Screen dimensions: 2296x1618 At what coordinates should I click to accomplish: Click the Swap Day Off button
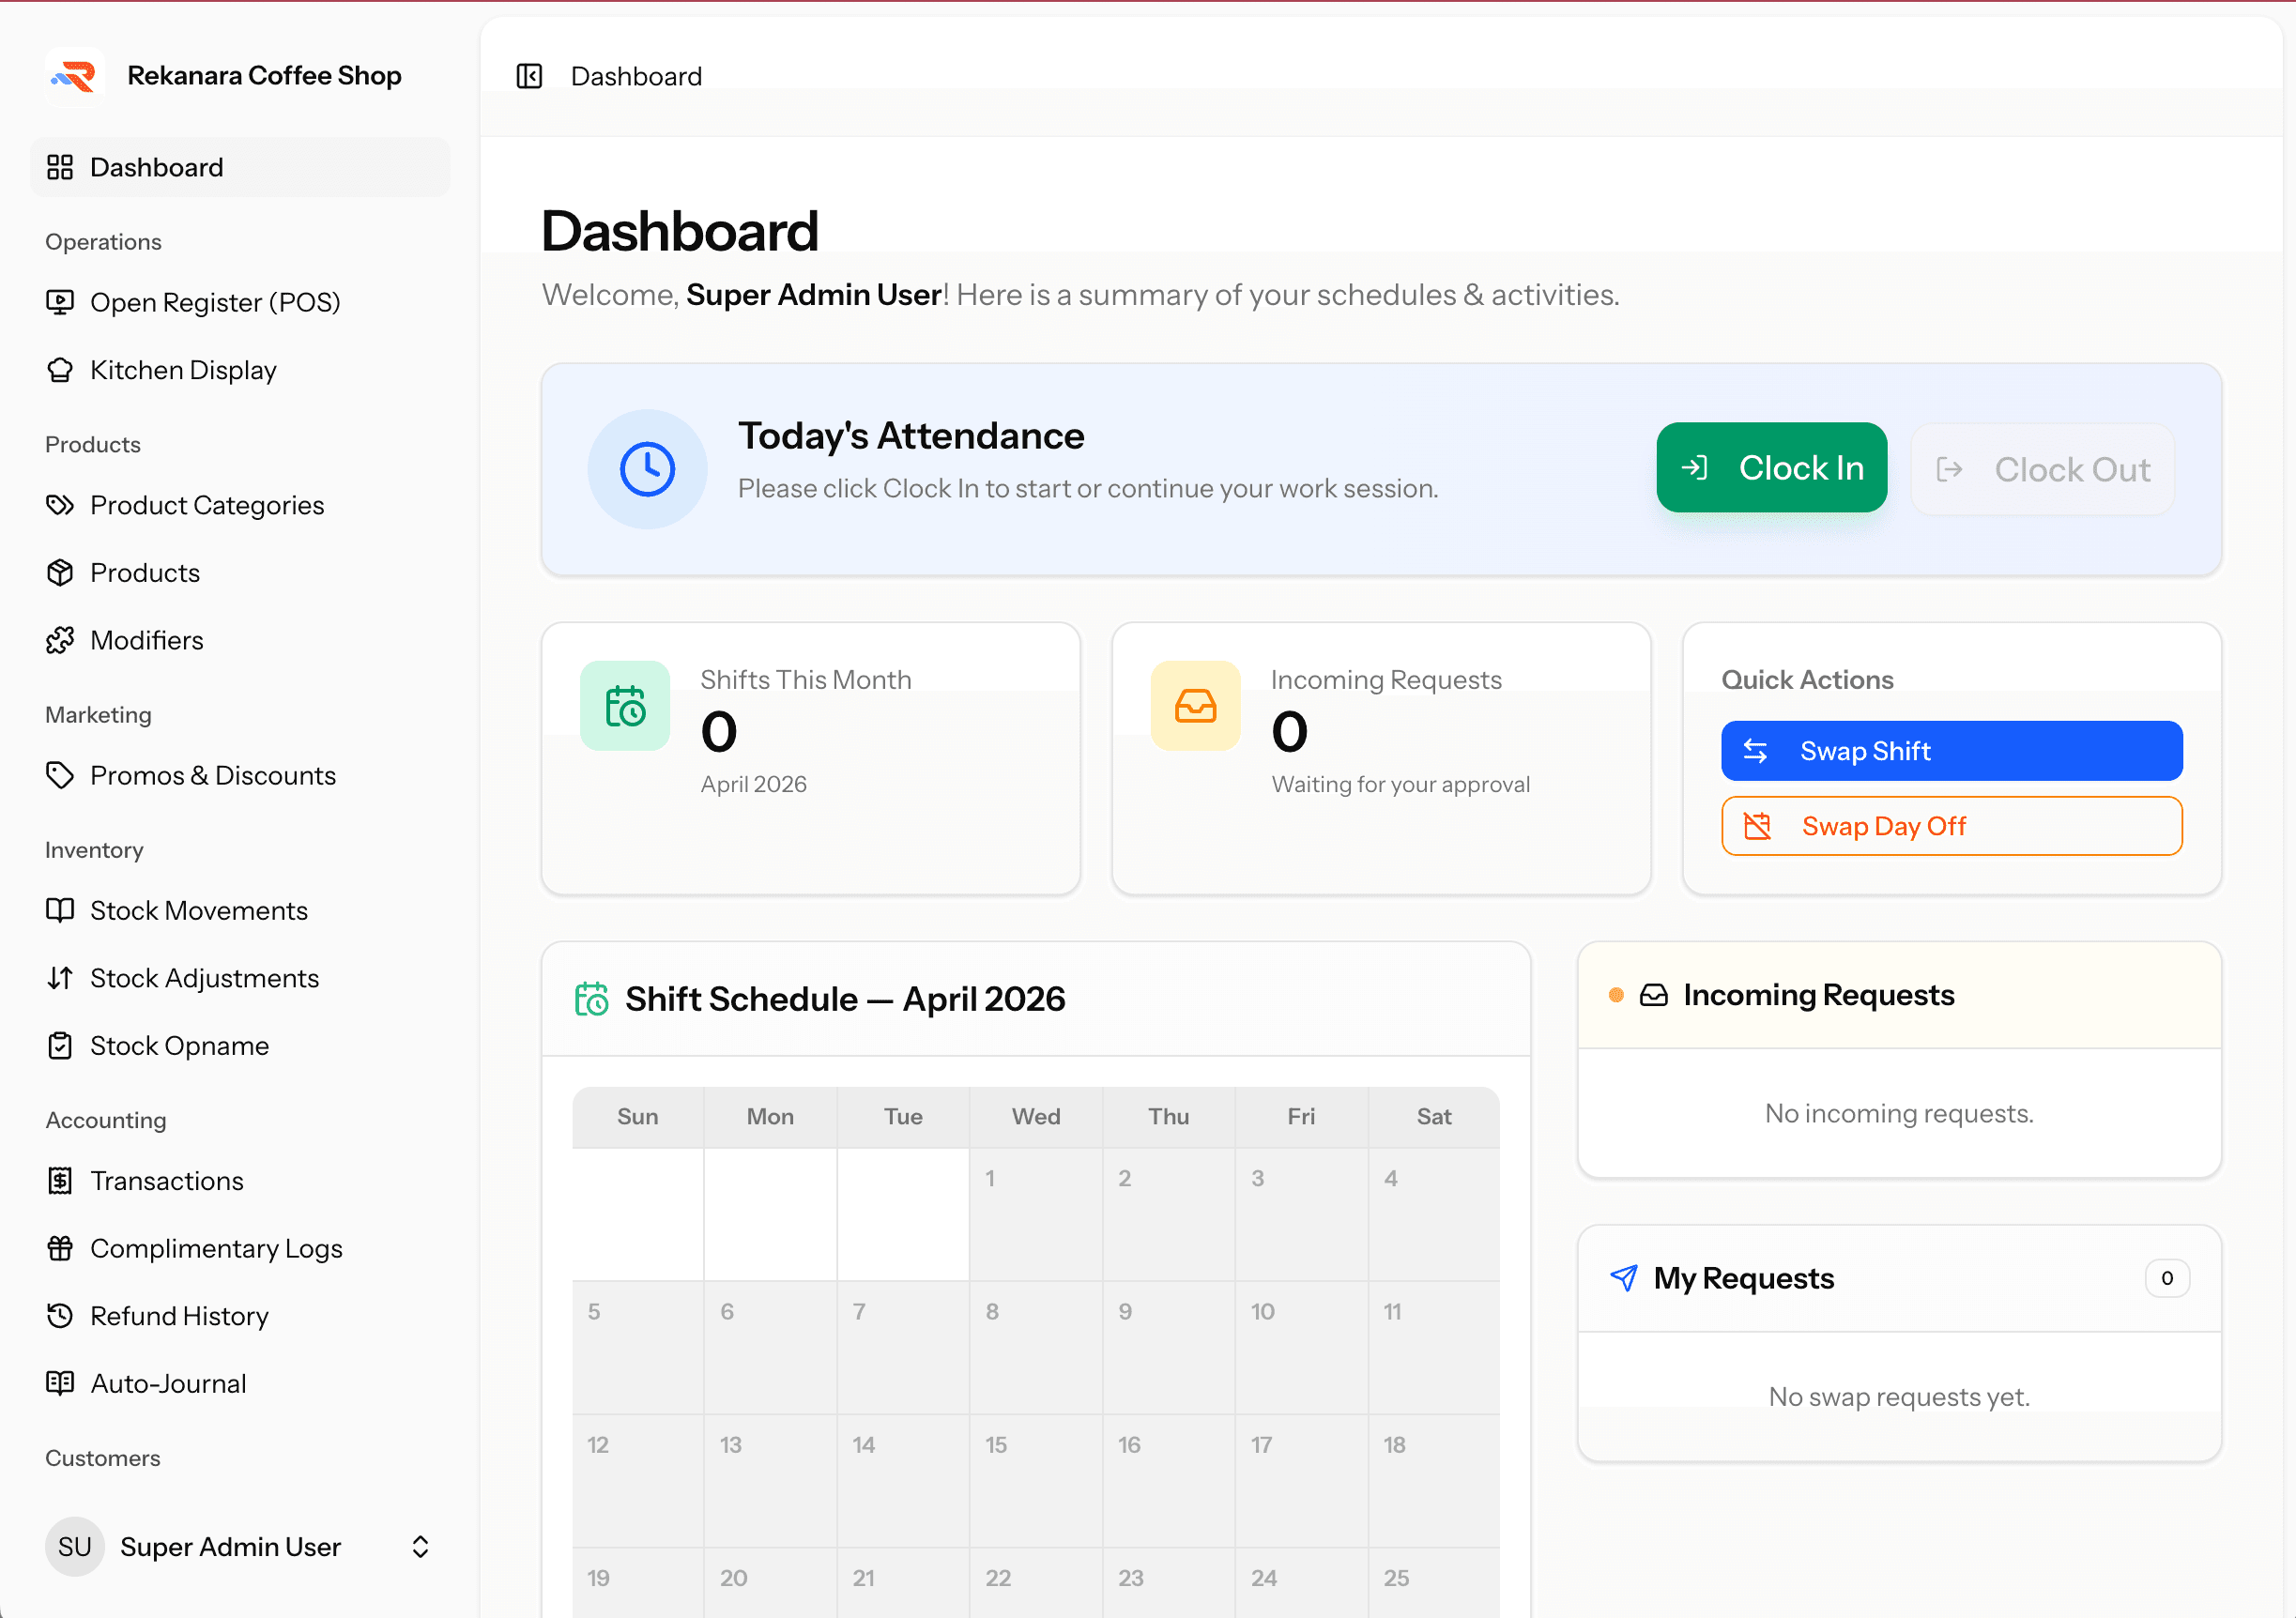[x=1951, y=826]
